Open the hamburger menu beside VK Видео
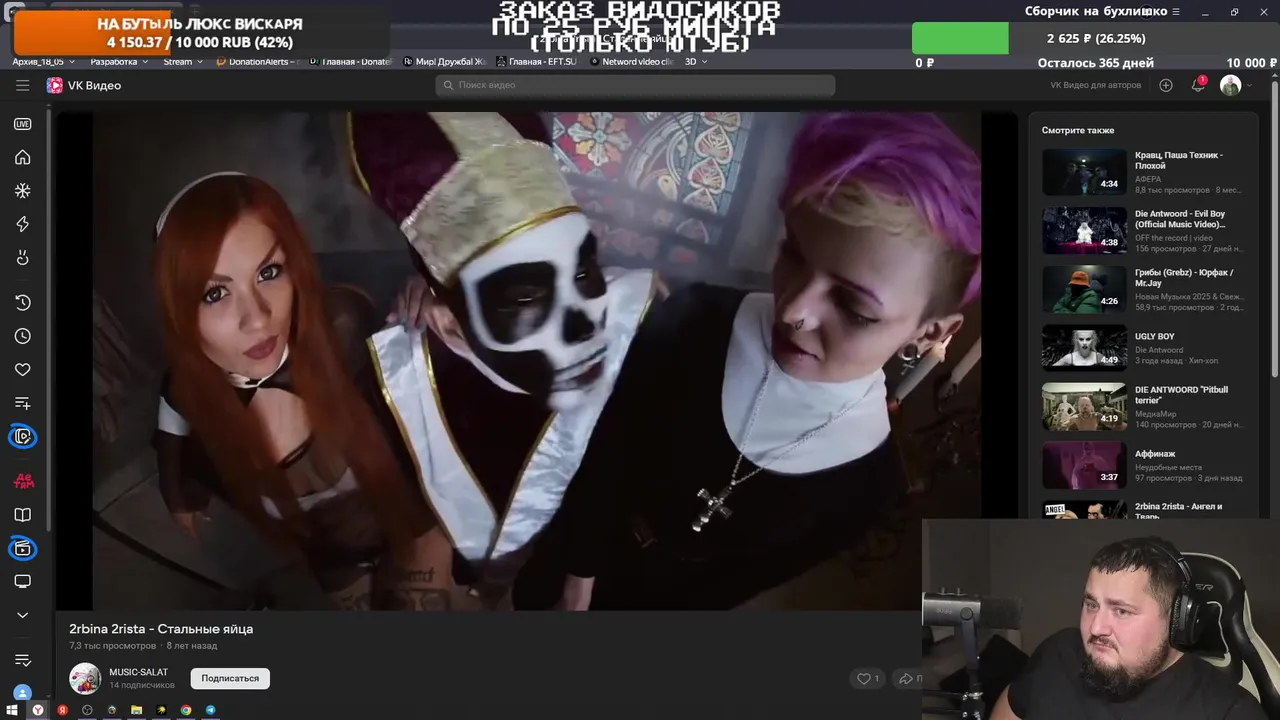The width and height of the screenshot is (1280, 720). click(22, 86)
